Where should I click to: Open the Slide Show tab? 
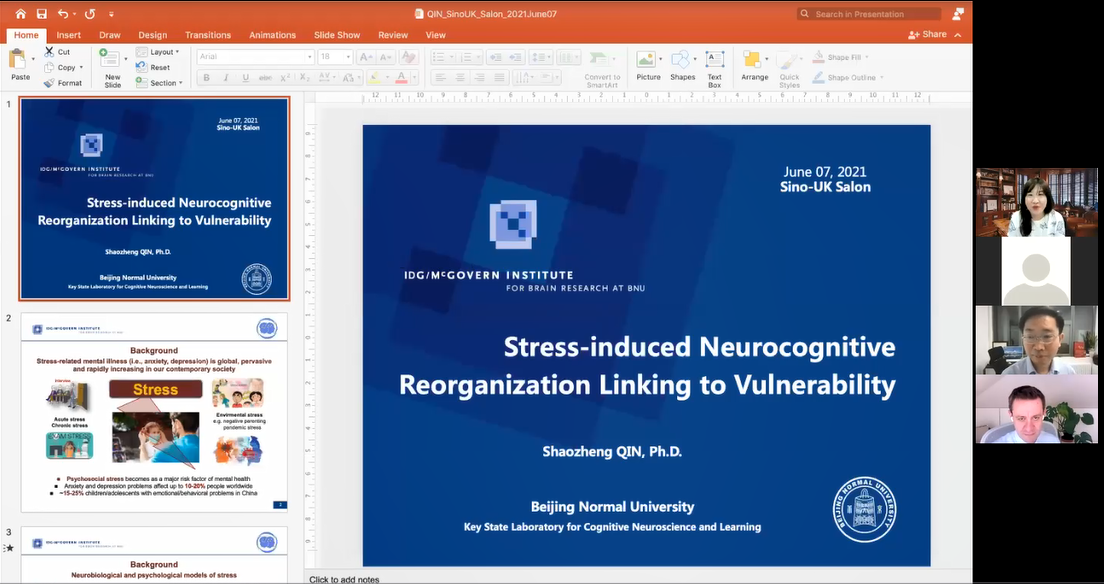click(337, 35)
